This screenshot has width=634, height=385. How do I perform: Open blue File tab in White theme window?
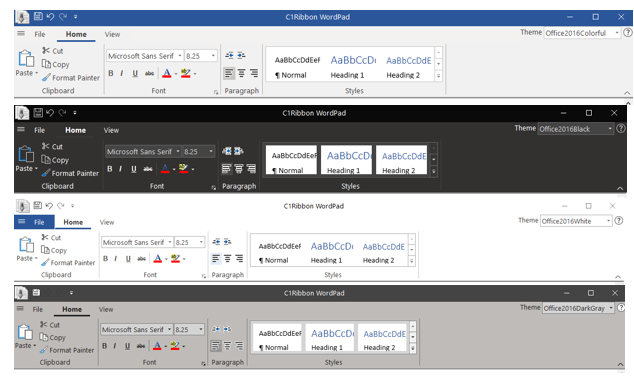pyautogui.click(x=34, y=222)
